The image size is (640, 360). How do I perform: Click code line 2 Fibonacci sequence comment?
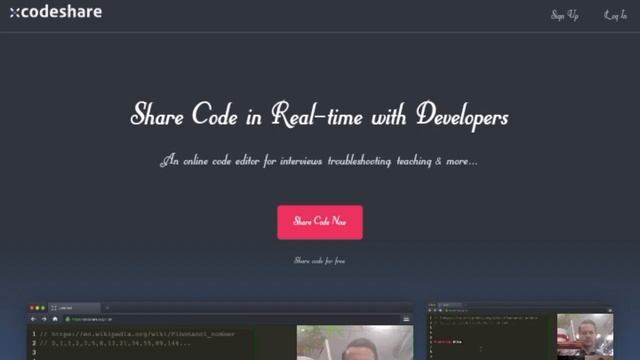(x=115, y=343)
